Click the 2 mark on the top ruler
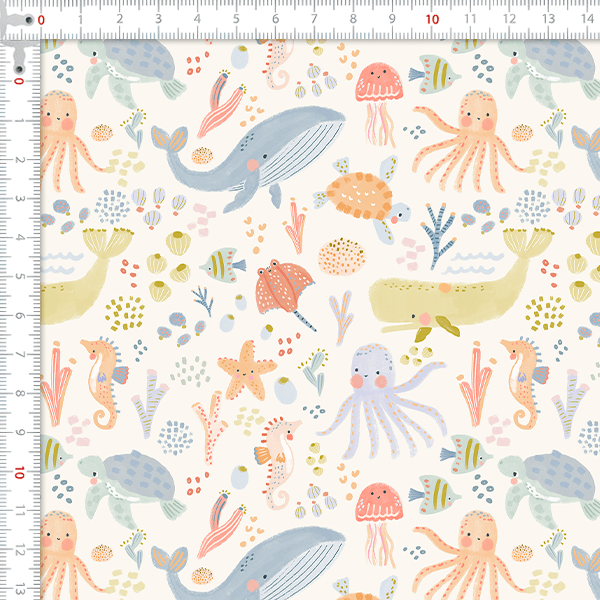600x600 pixels. coord(119,19)
